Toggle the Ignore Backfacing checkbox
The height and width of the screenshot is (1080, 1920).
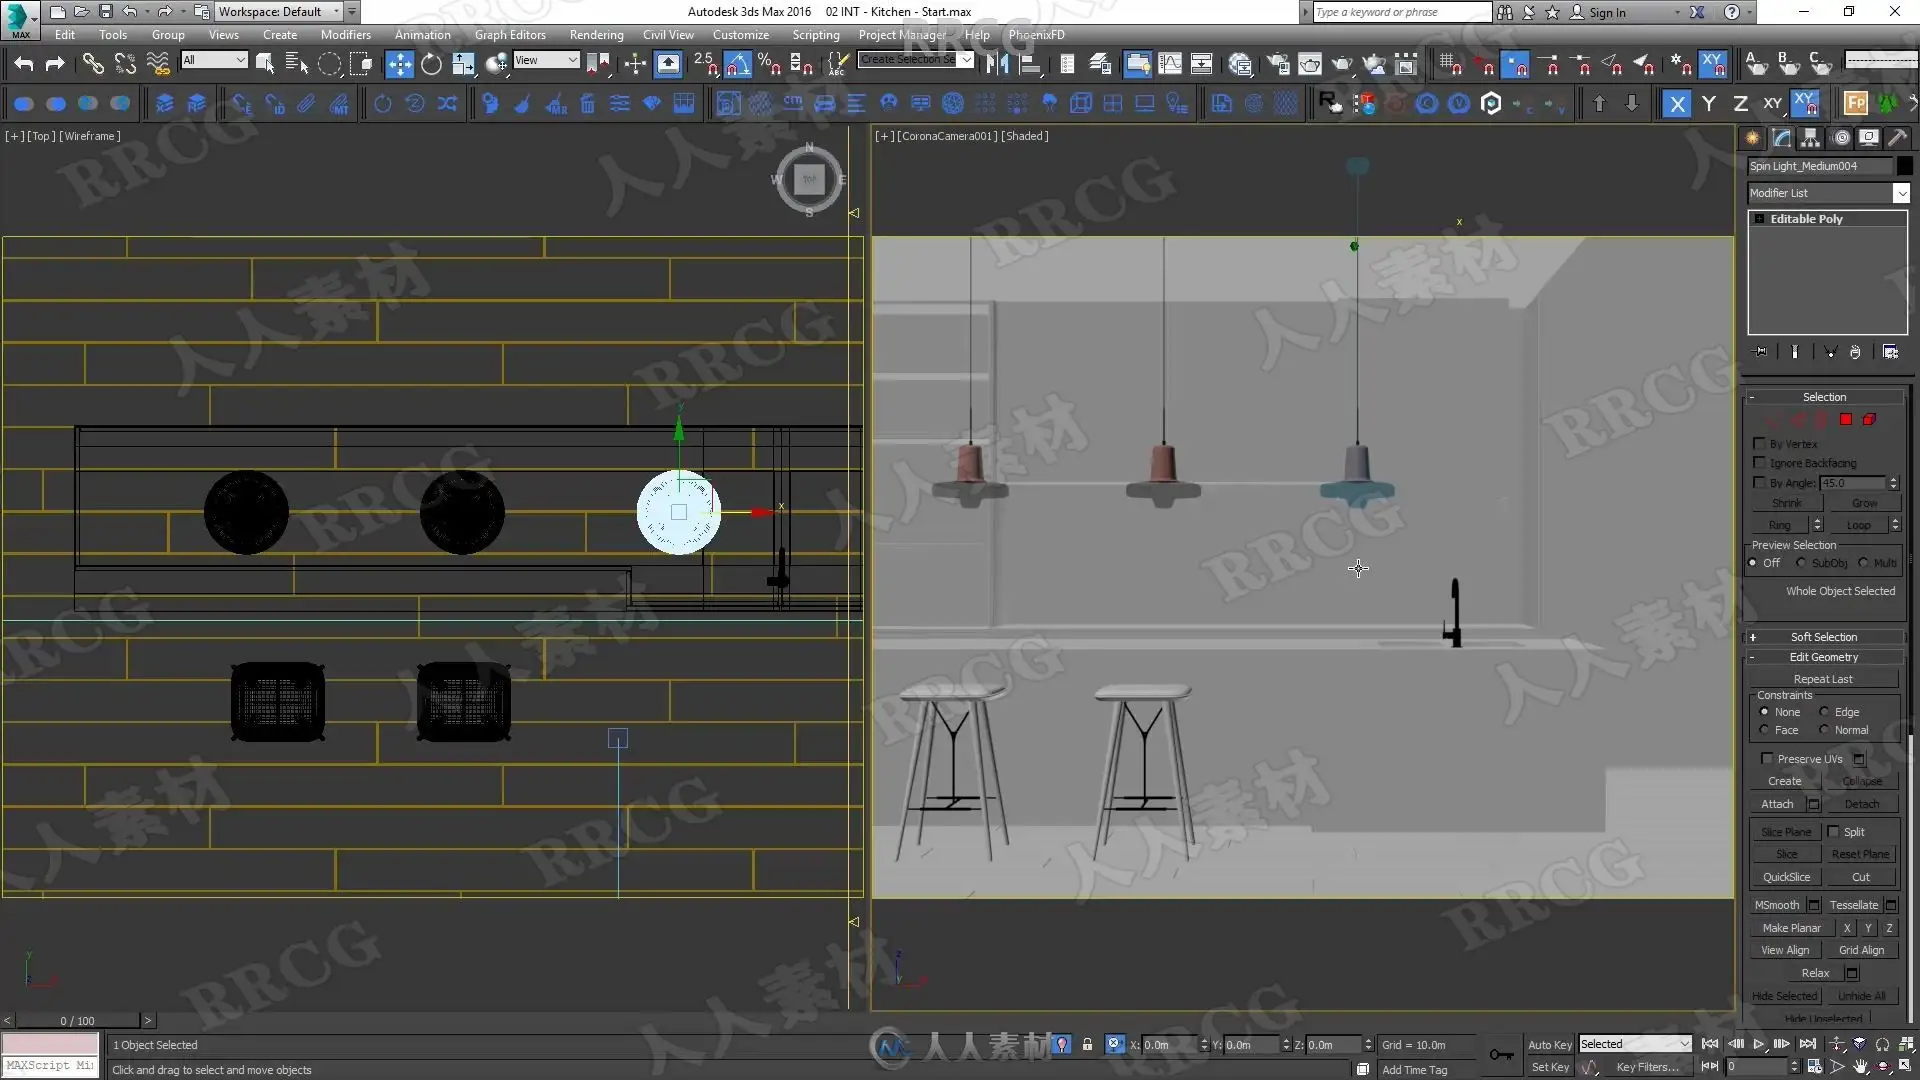tap(1759, 462)
